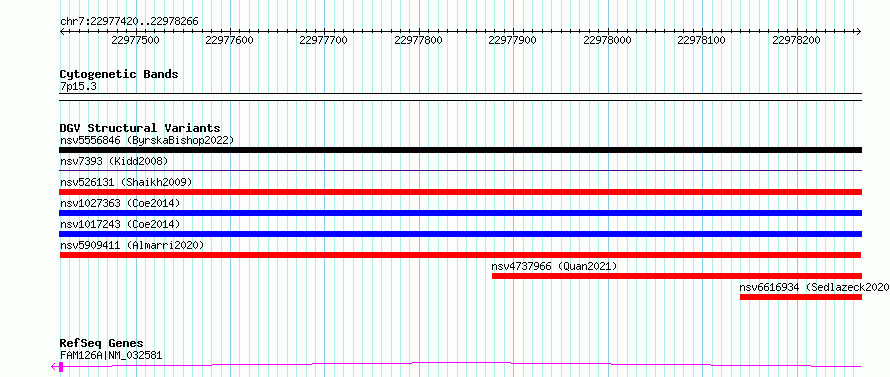Click the black nsv5556846 variant bar
This screenshot has width=890, height=377.
460,150
